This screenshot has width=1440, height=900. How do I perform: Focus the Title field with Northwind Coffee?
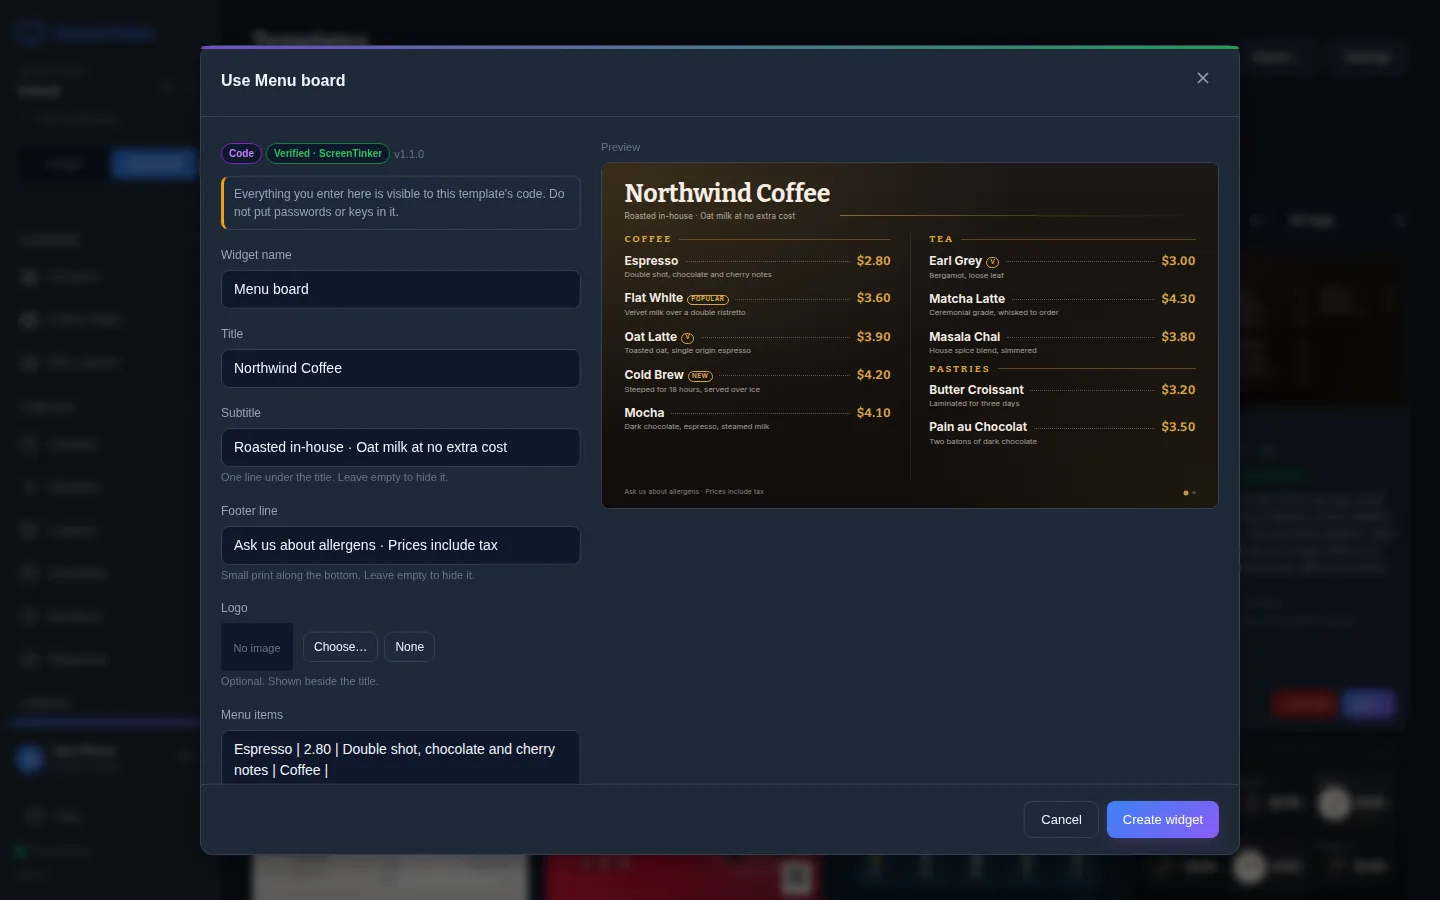coord(400,368)
